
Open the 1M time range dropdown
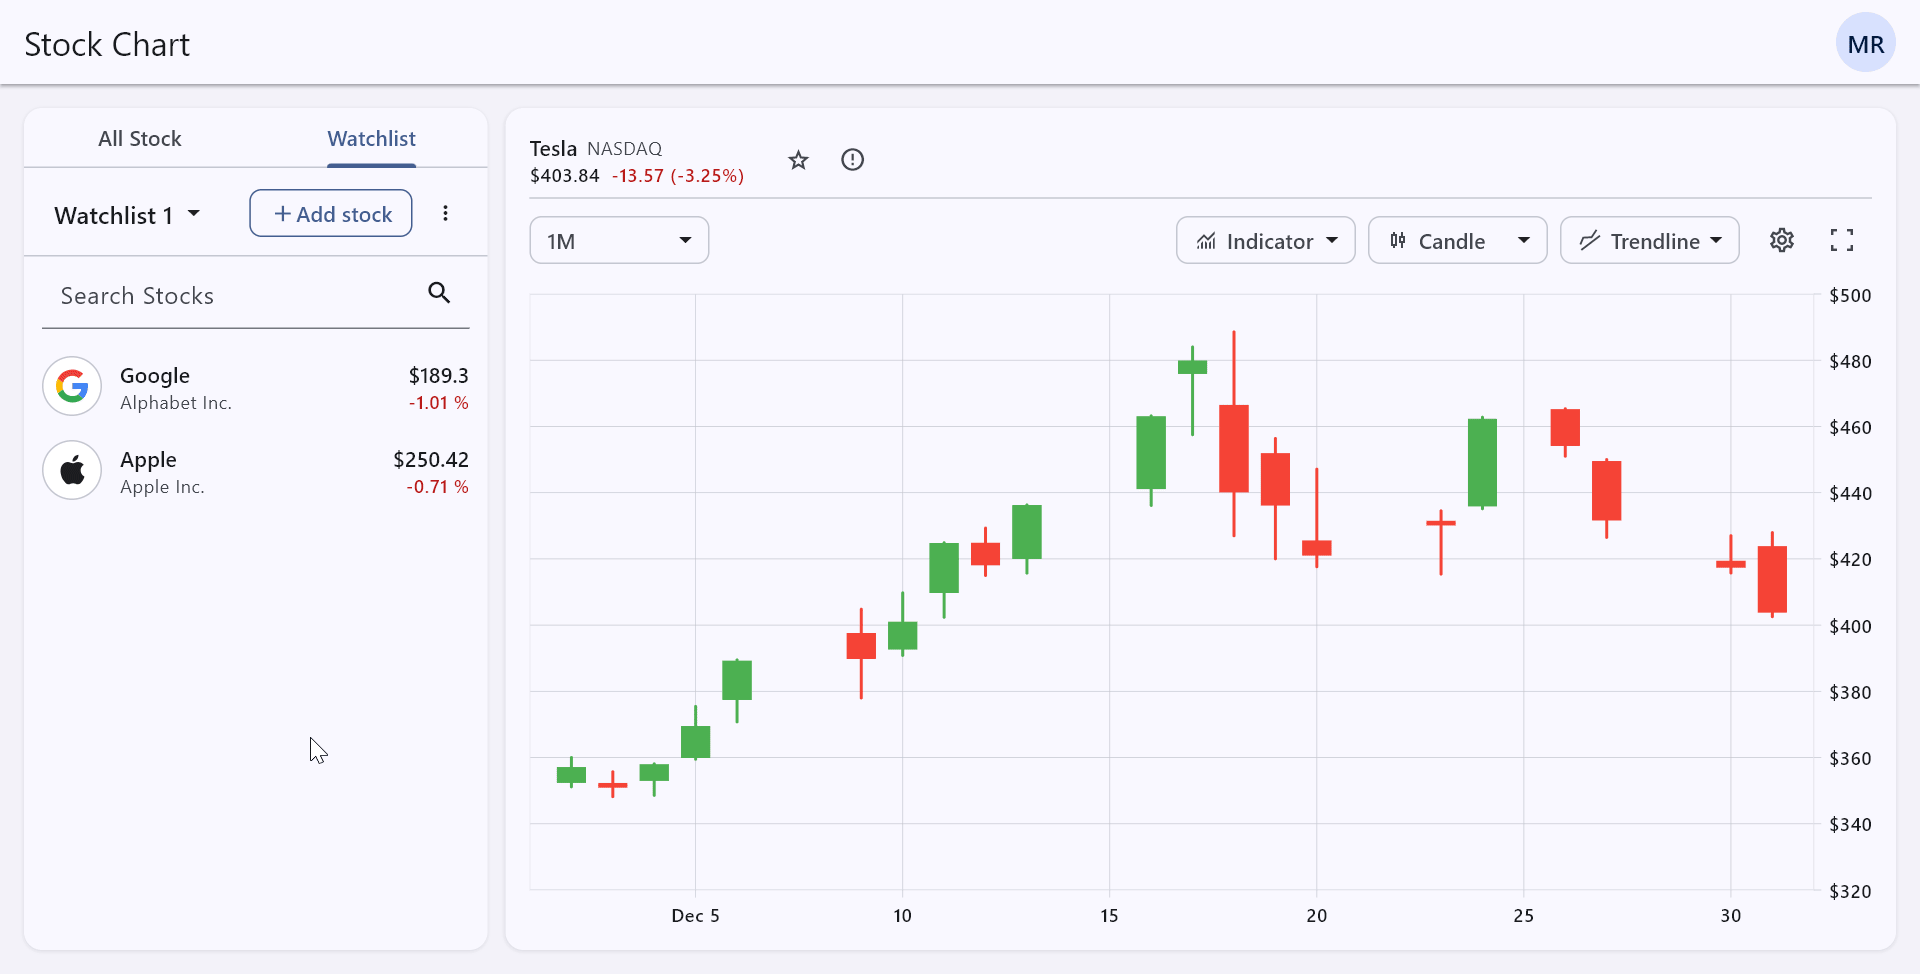point(619,240)
